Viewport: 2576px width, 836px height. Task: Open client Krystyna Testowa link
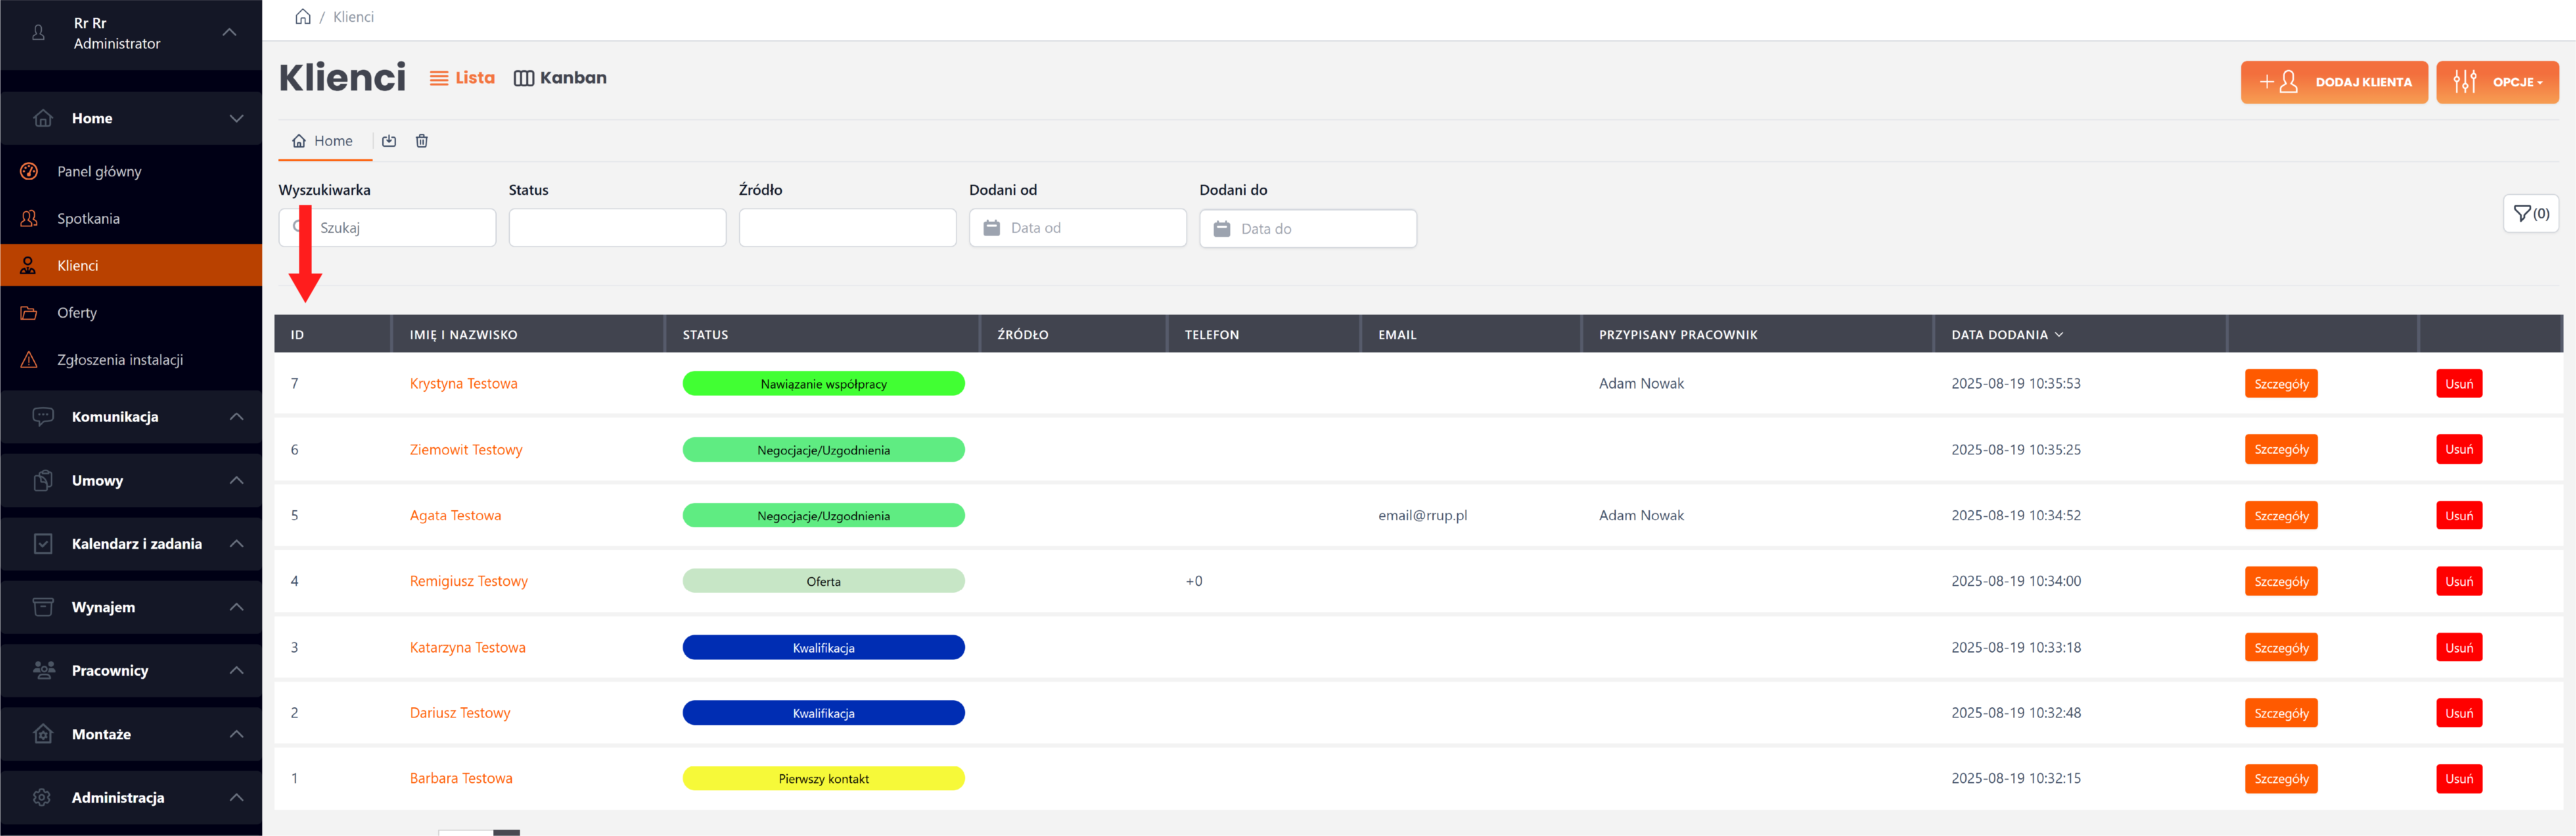(x=463, y=383)
